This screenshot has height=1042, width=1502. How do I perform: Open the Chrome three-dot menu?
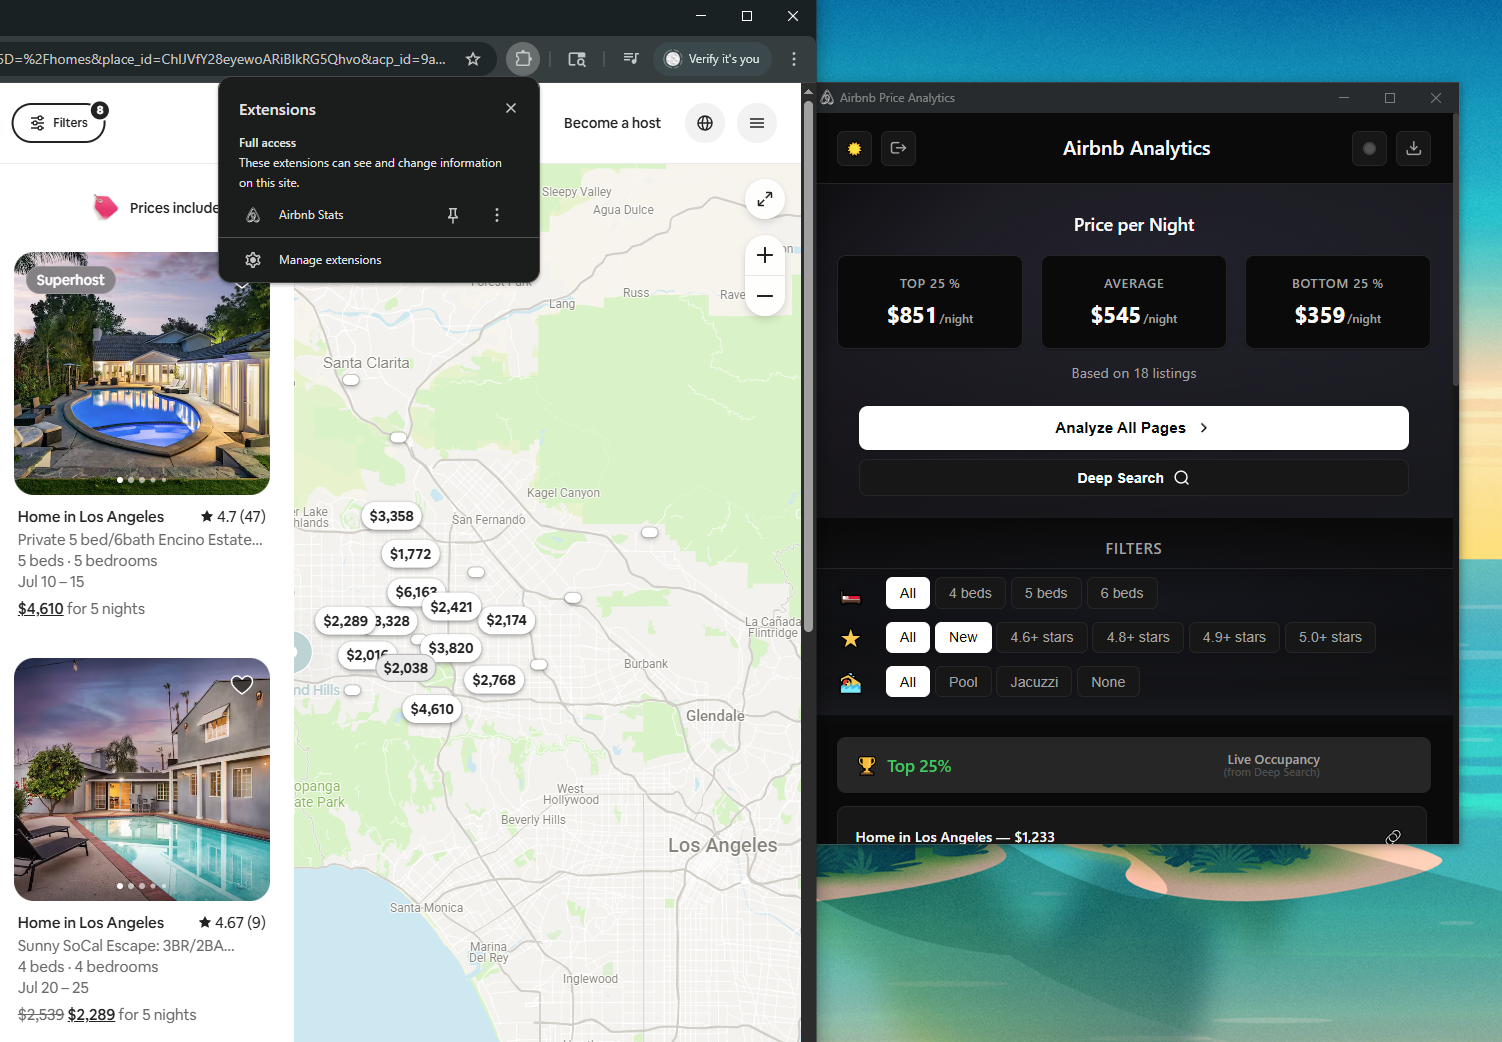(x=794, y=59)
